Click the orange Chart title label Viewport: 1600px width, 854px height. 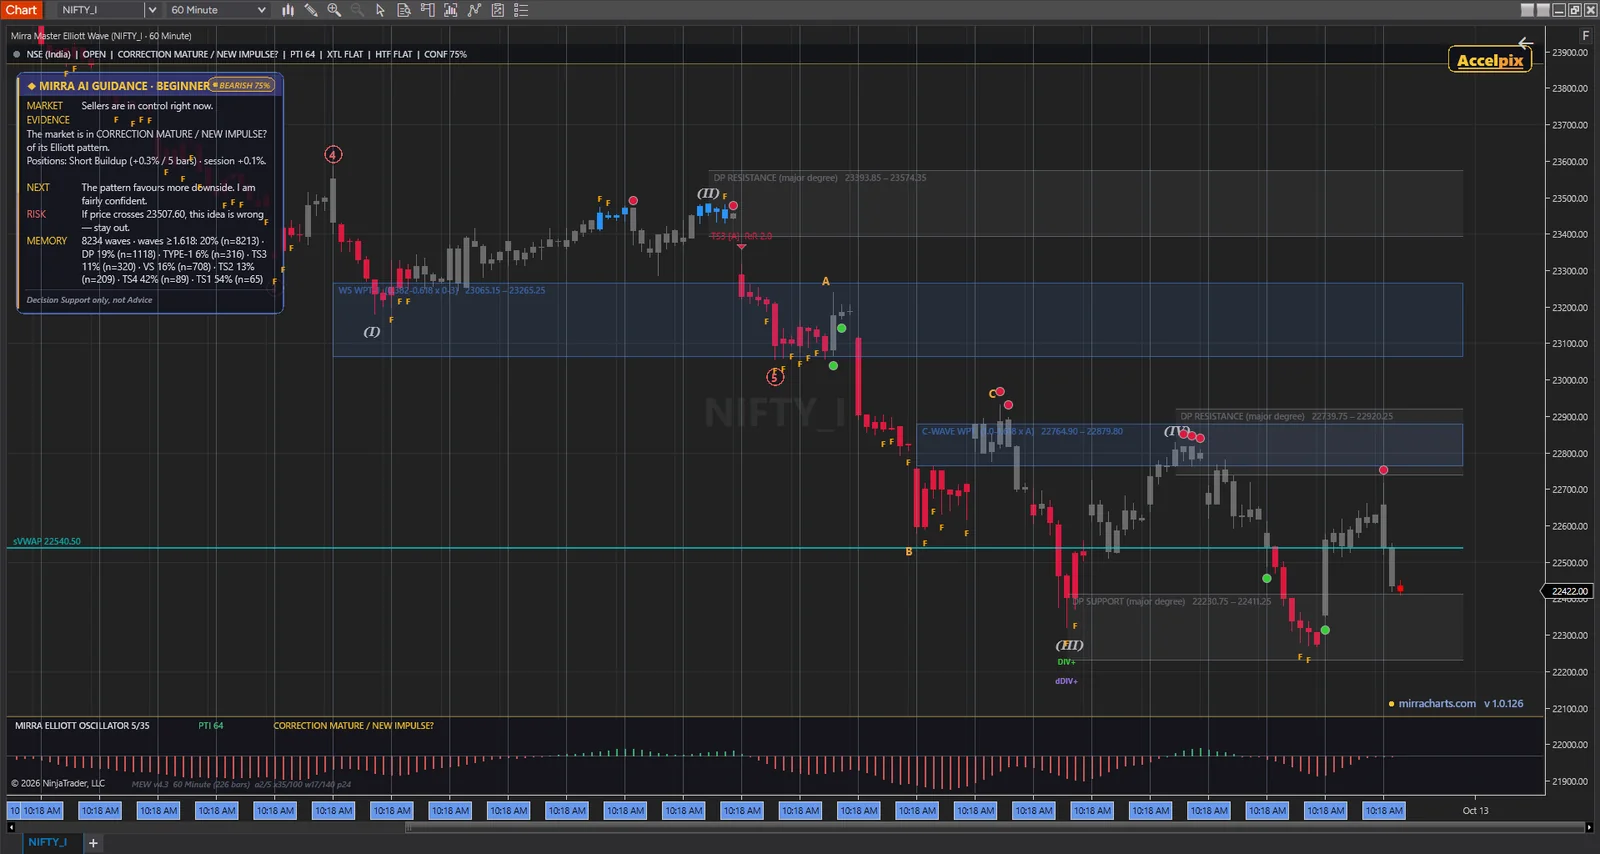21,10
